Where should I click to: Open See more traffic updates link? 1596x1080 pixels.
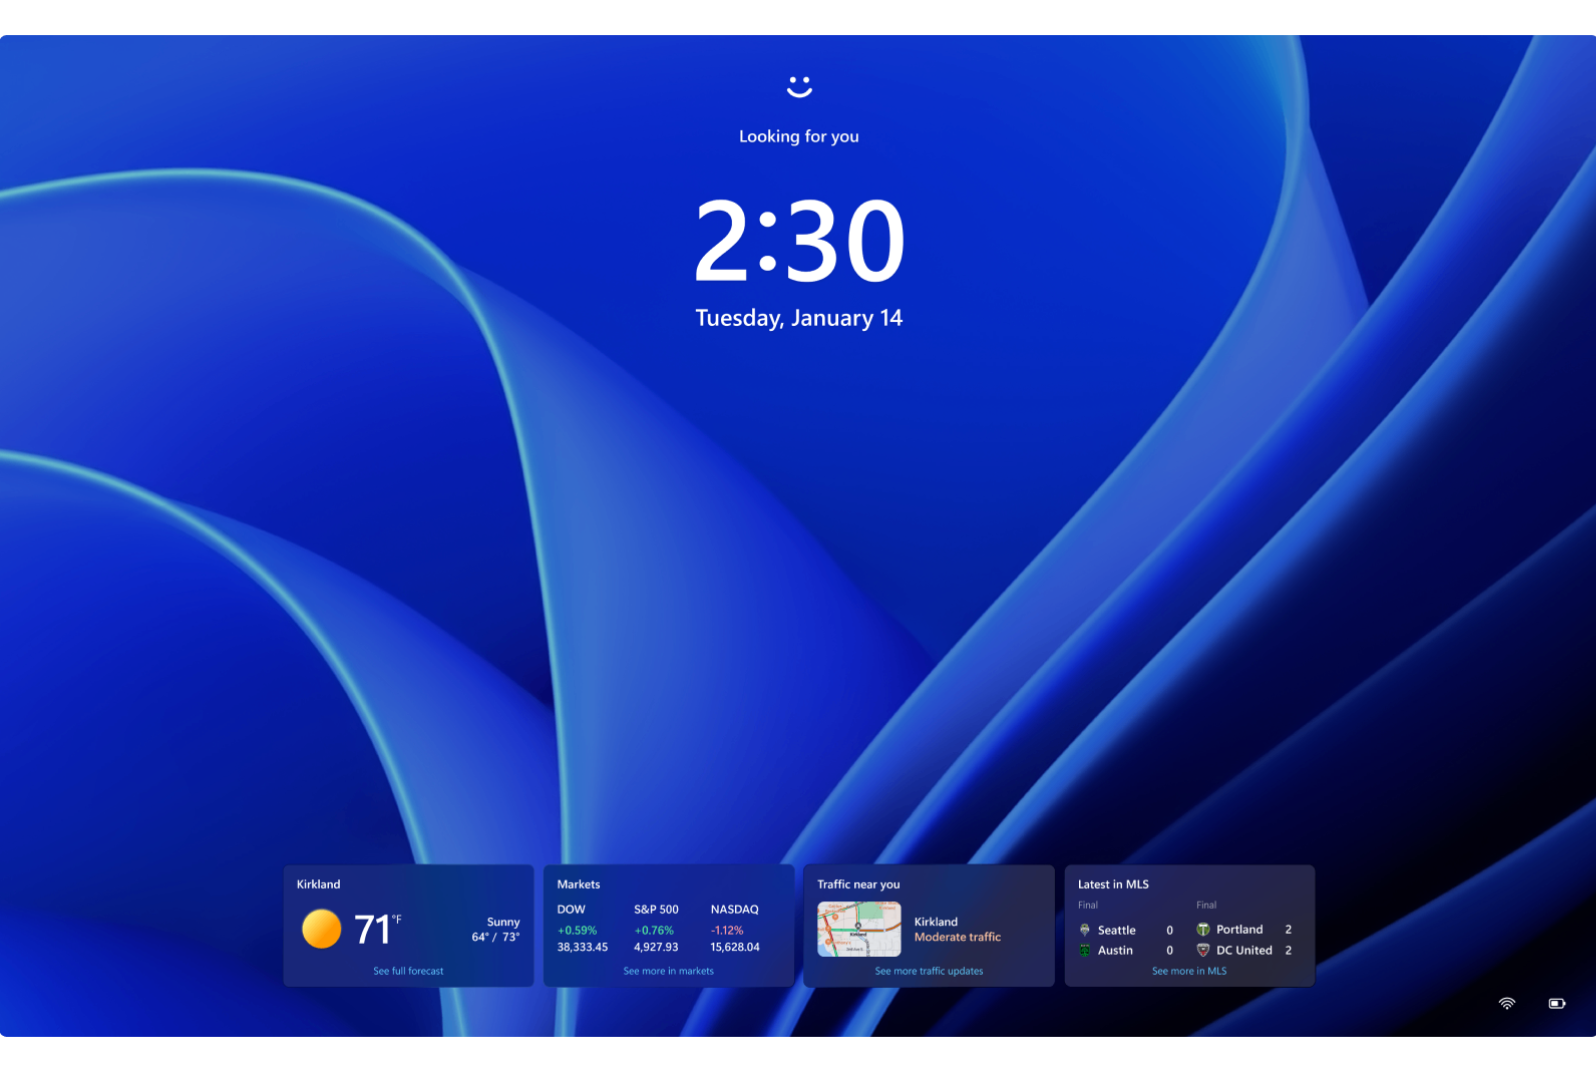(x=929, y=971)
